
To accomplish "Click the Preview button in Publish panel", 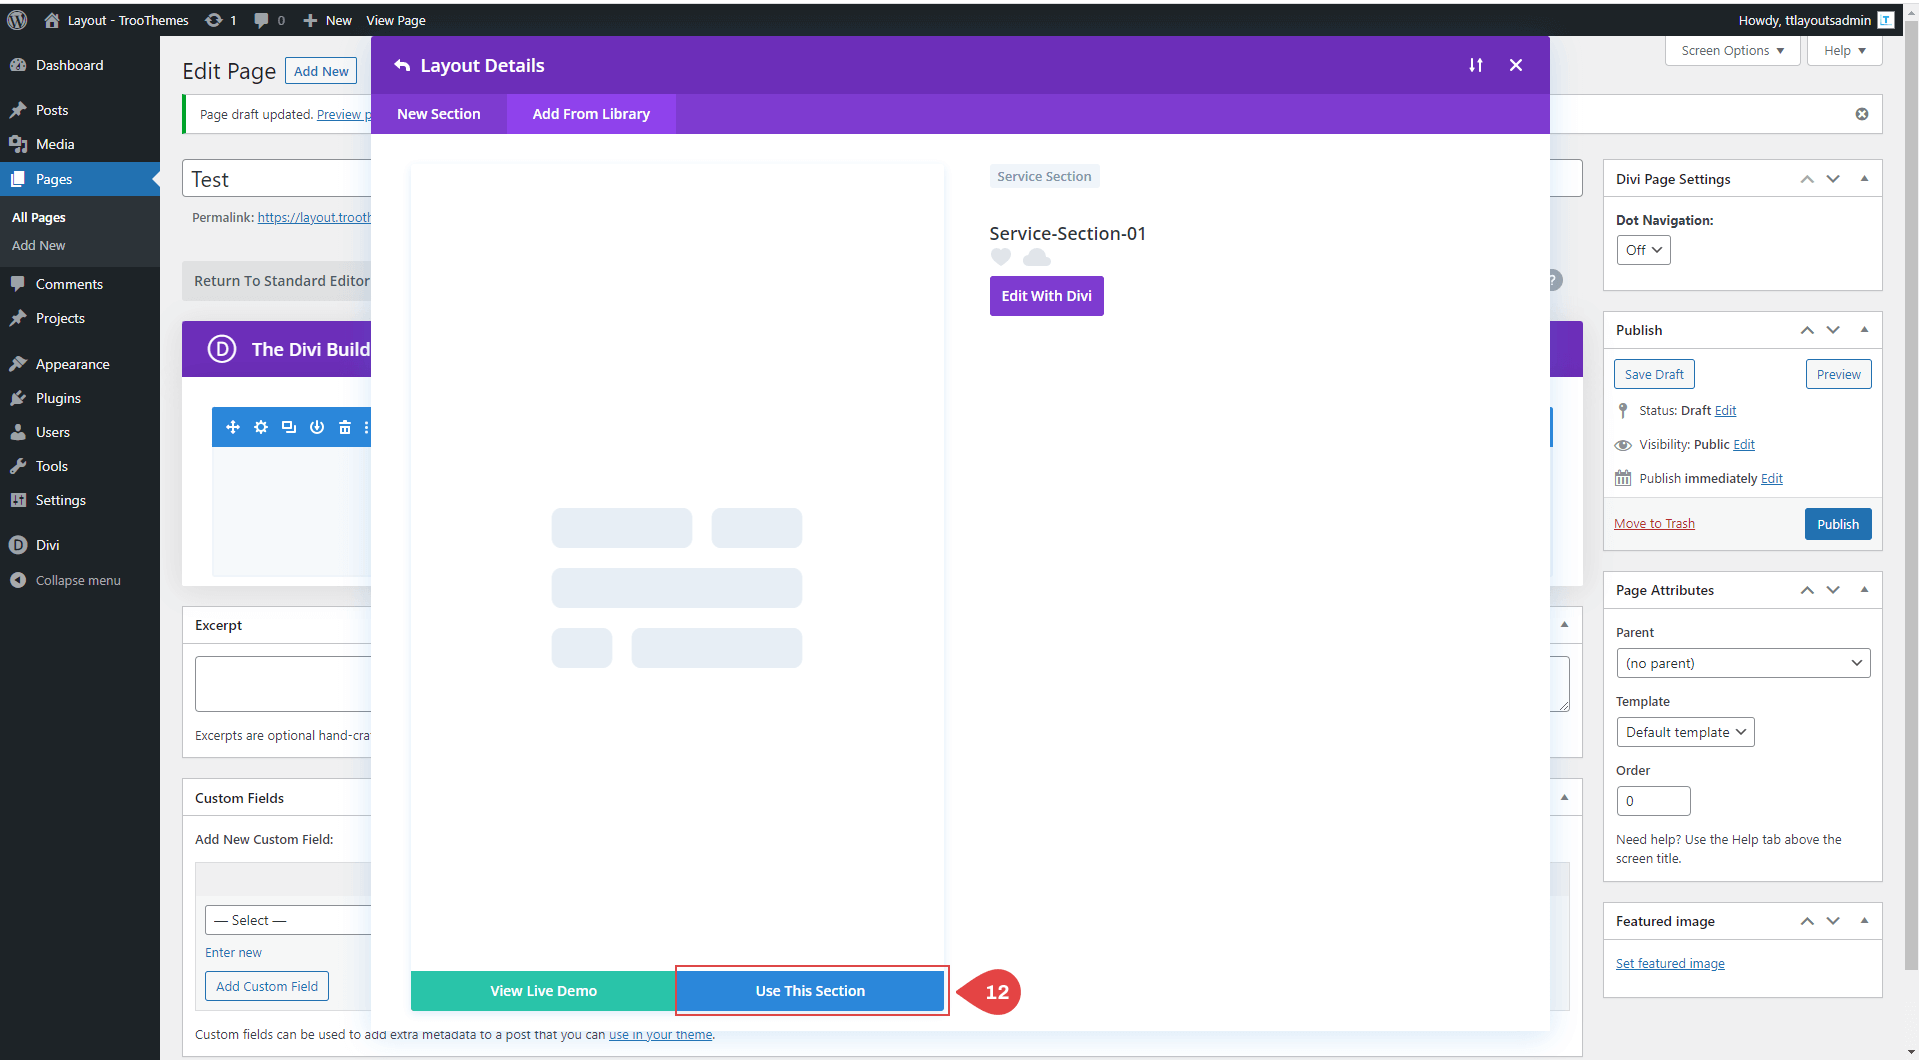I will 1838,374.
